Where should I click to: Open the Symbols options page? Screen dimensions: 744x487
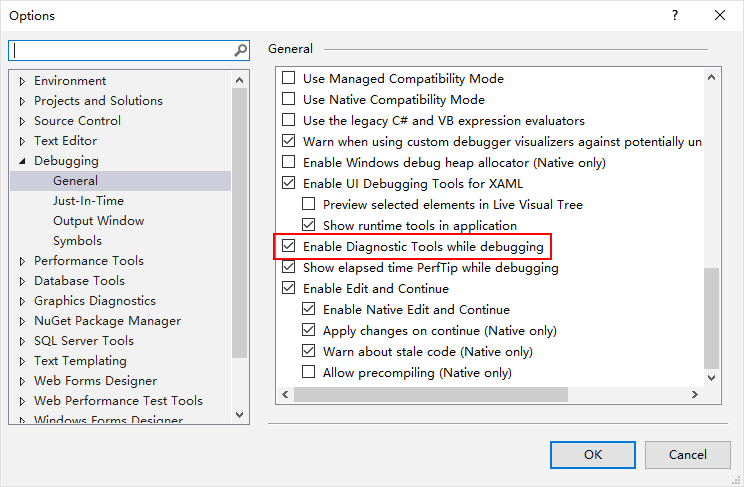click(x=78, y=241)
